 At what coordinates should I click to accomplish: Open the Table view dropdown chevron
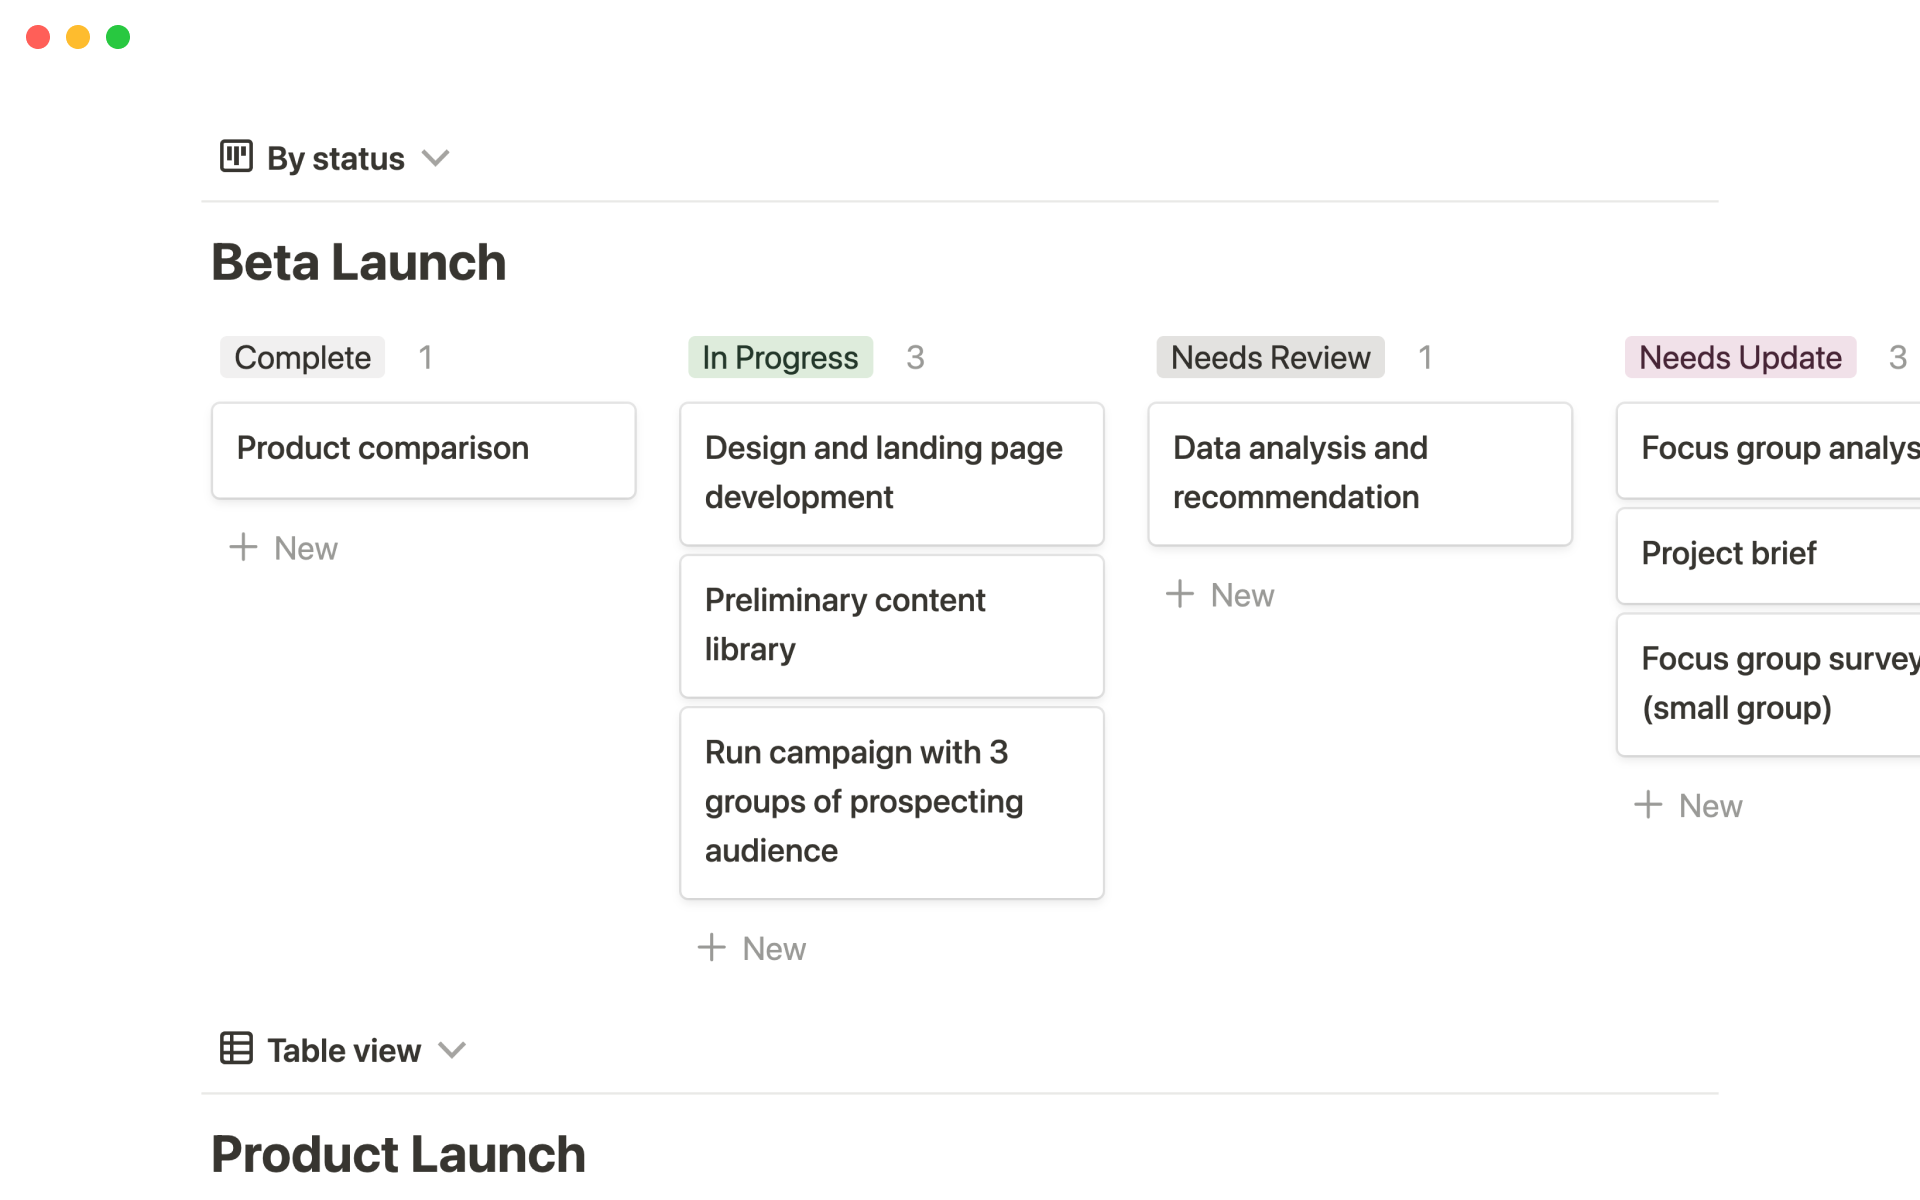click(452, 1050)
